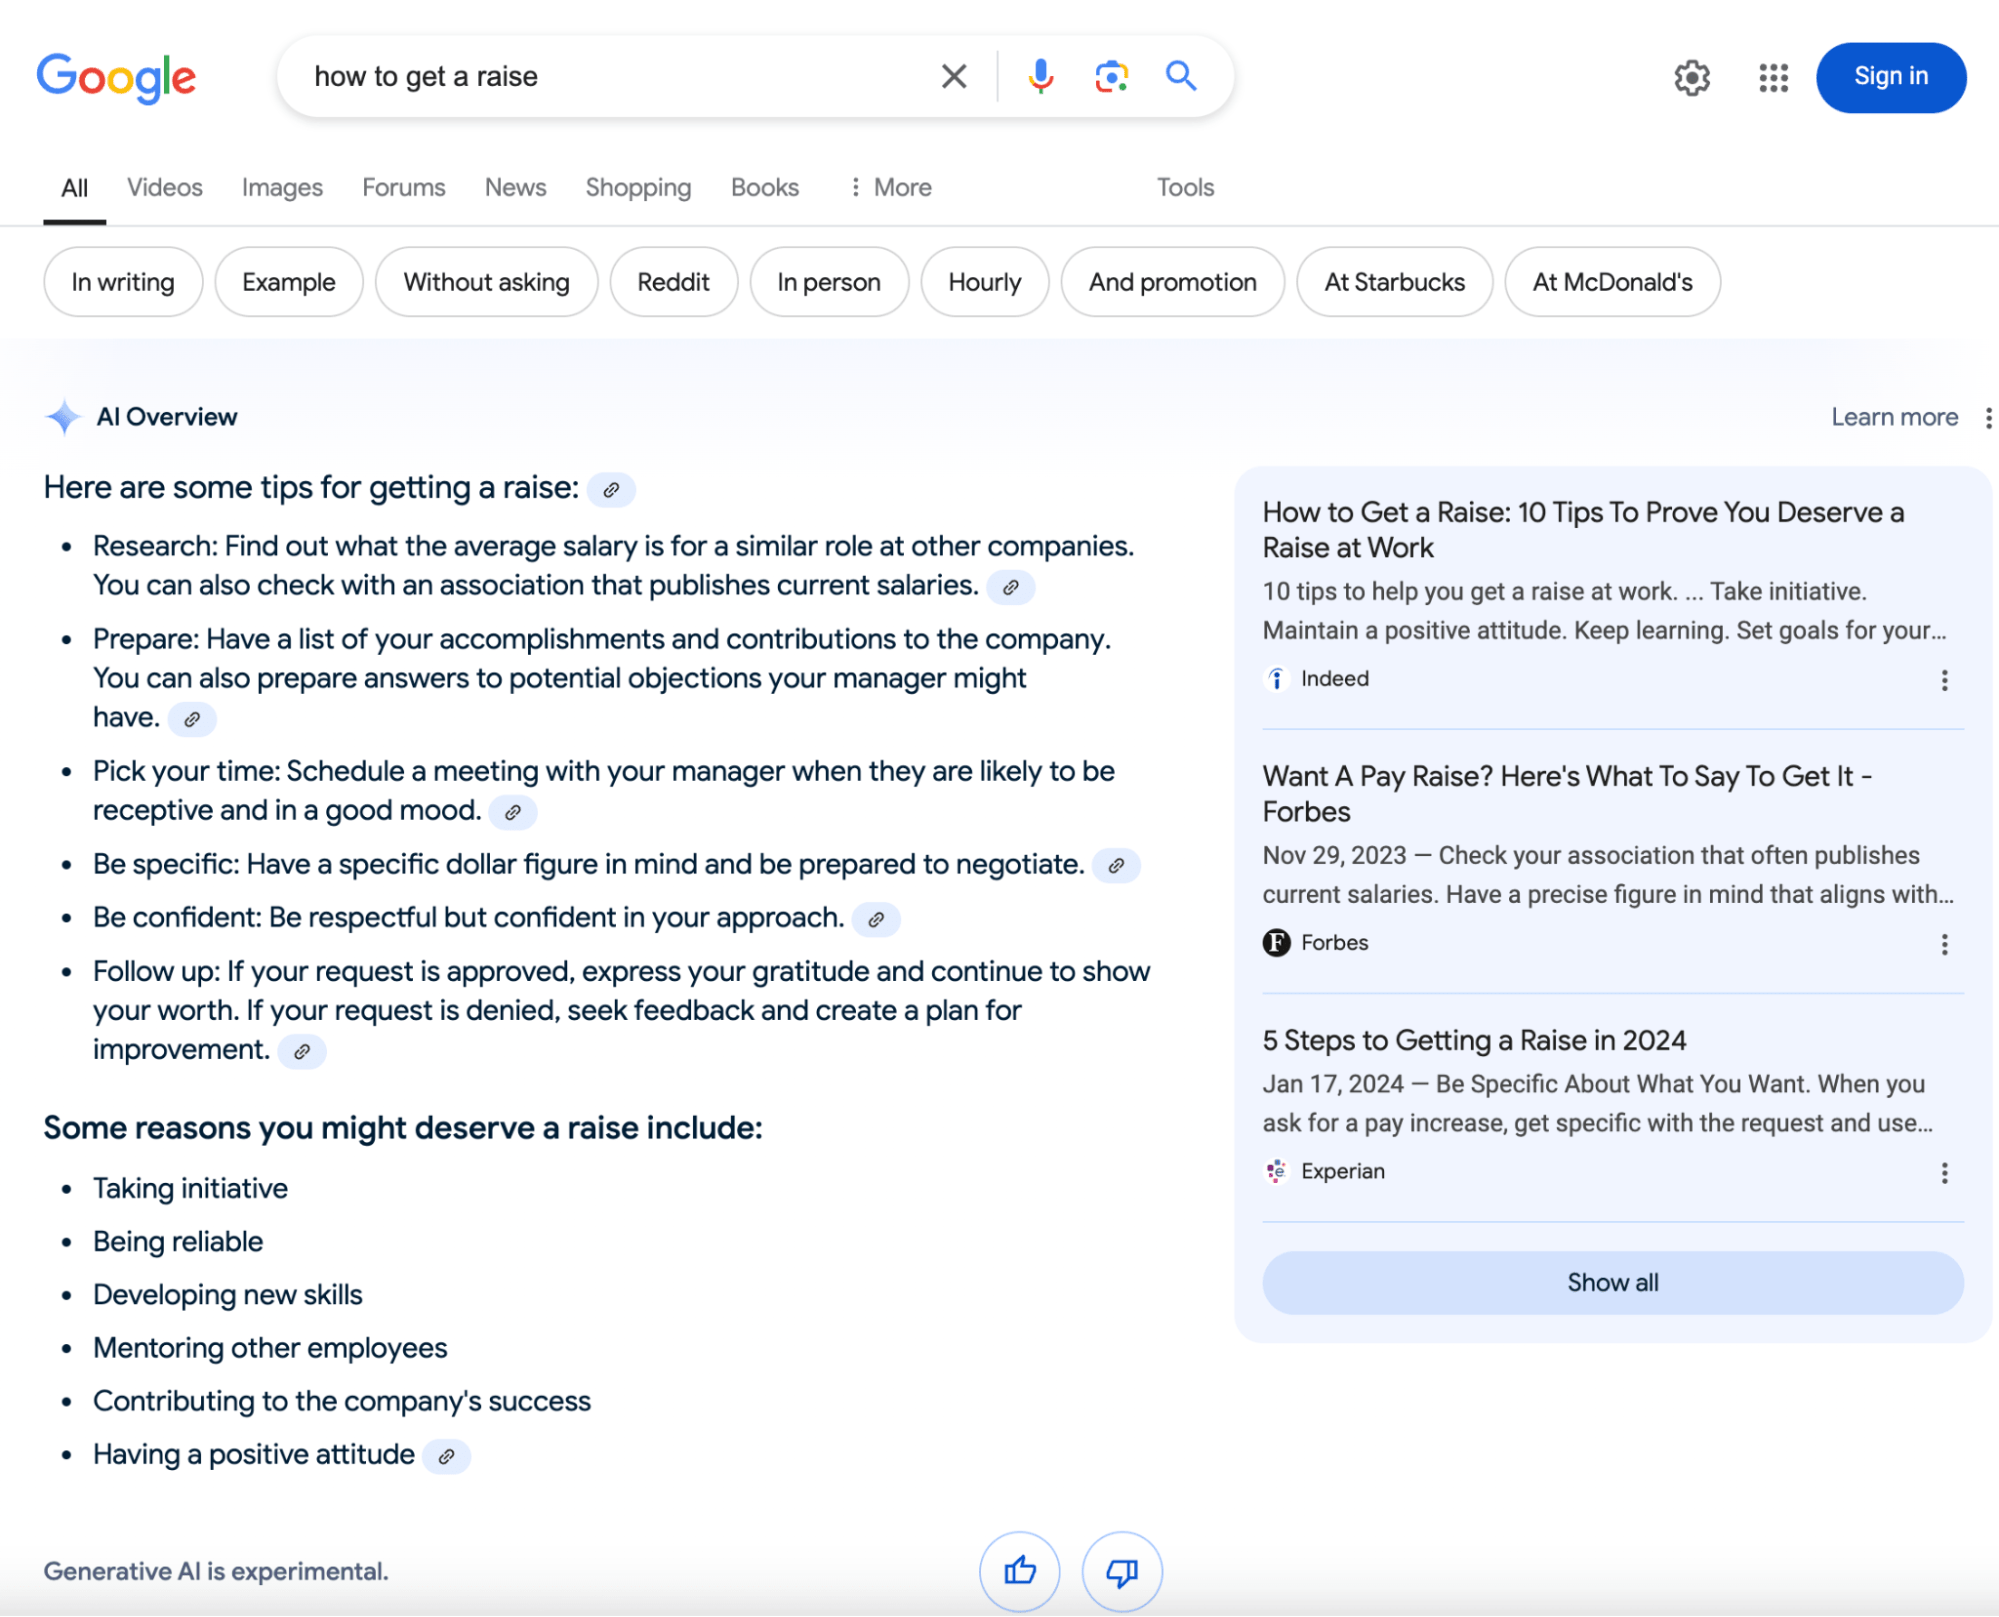This screenshot has width=1999, height=1617.
Task: Open settings gear icon
Action: [1692, 77]
